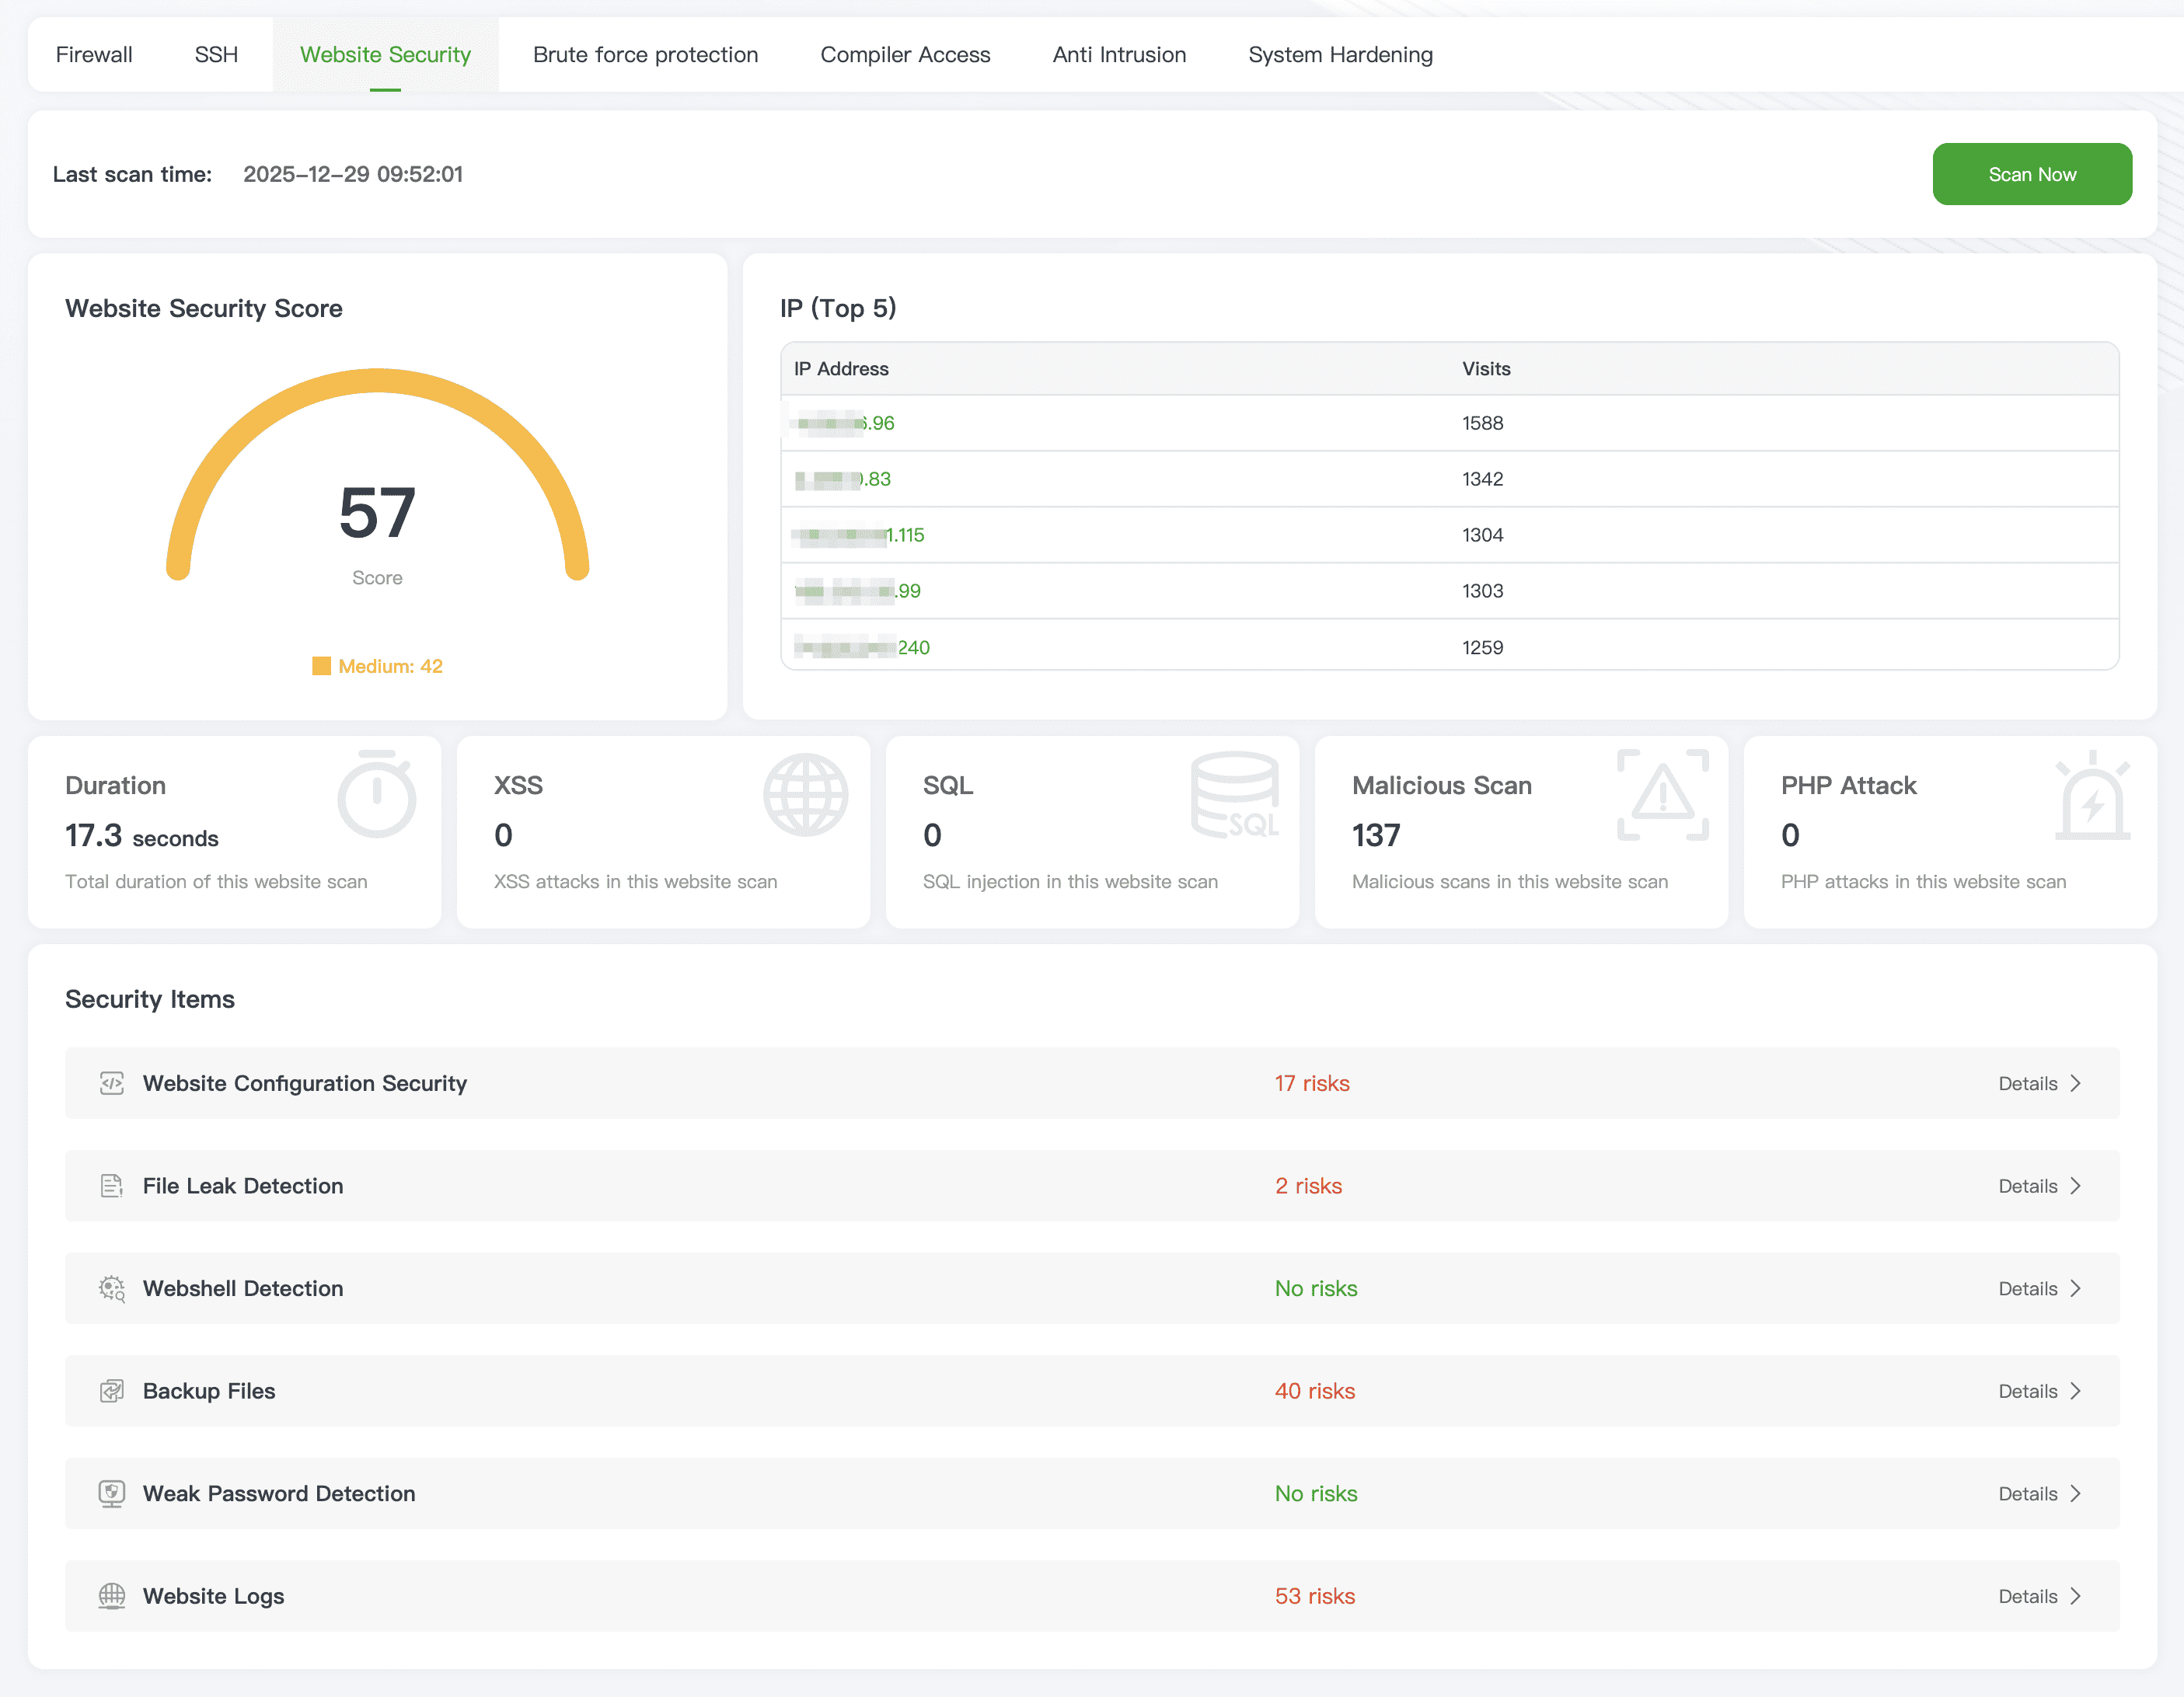The height and width of the screenshot is (1697, 2184).
Task: Click the Website Logs globe icon
Action: point(112,1596)
